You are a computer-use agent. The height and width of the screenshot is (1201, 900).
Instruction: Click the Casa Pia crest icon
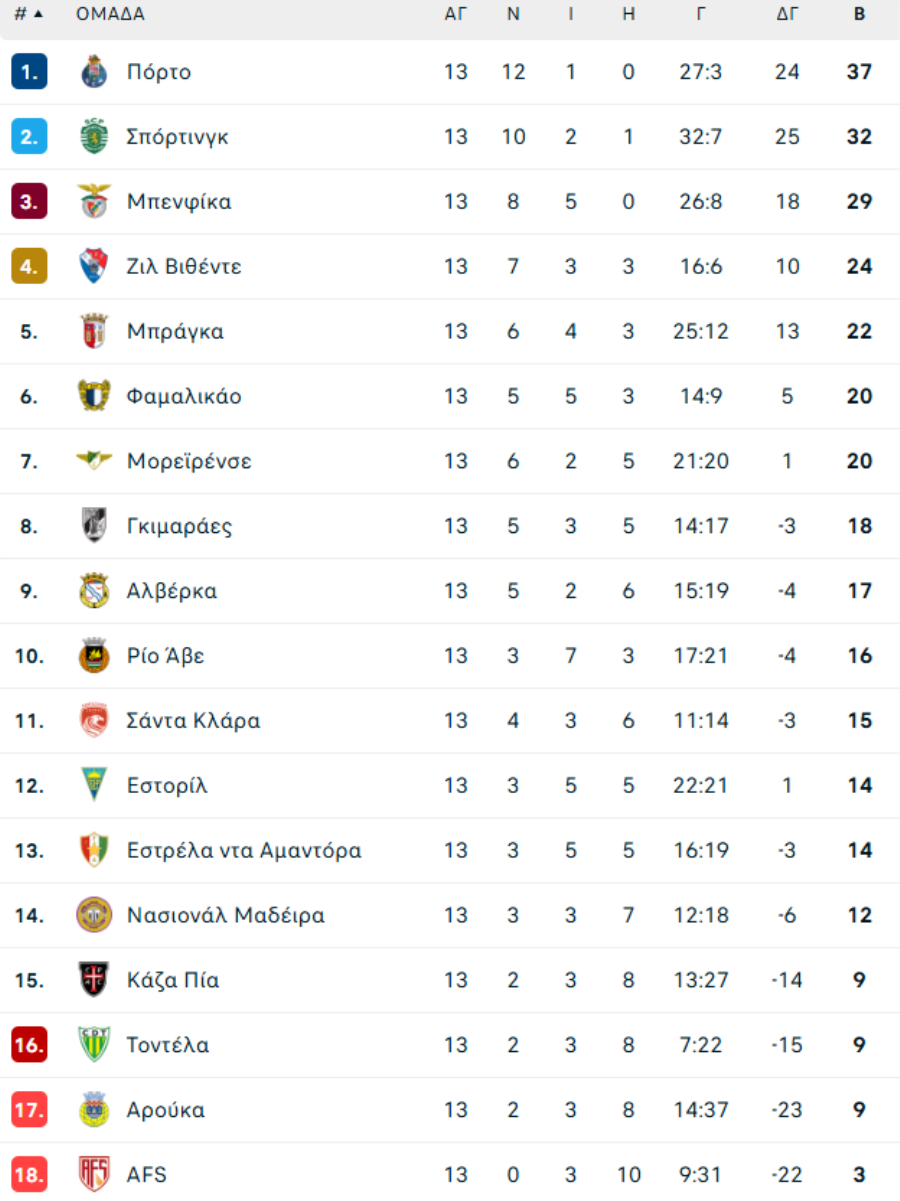(x=94, y=980)
